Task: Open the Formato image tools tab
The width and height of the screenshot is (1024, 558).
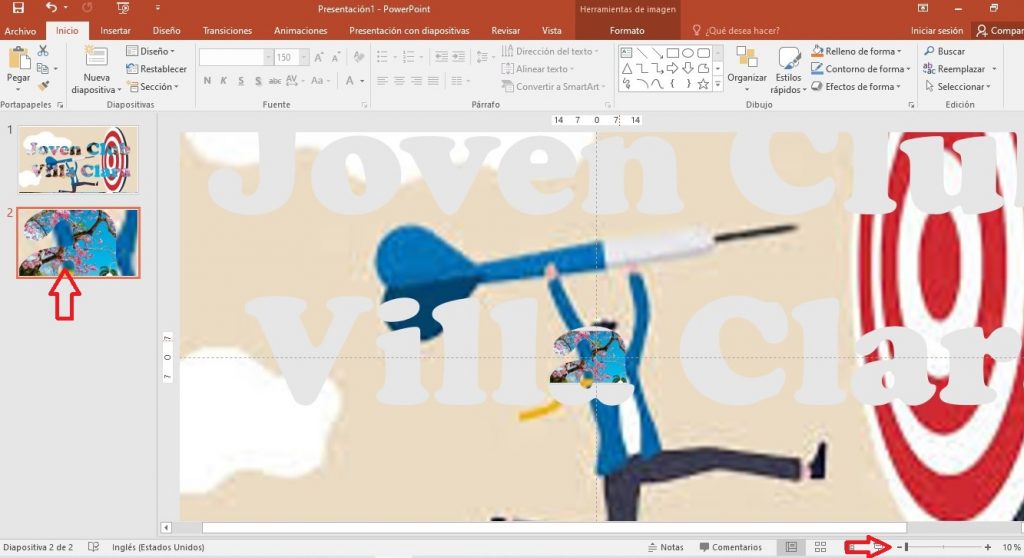Action: [627, 31]
